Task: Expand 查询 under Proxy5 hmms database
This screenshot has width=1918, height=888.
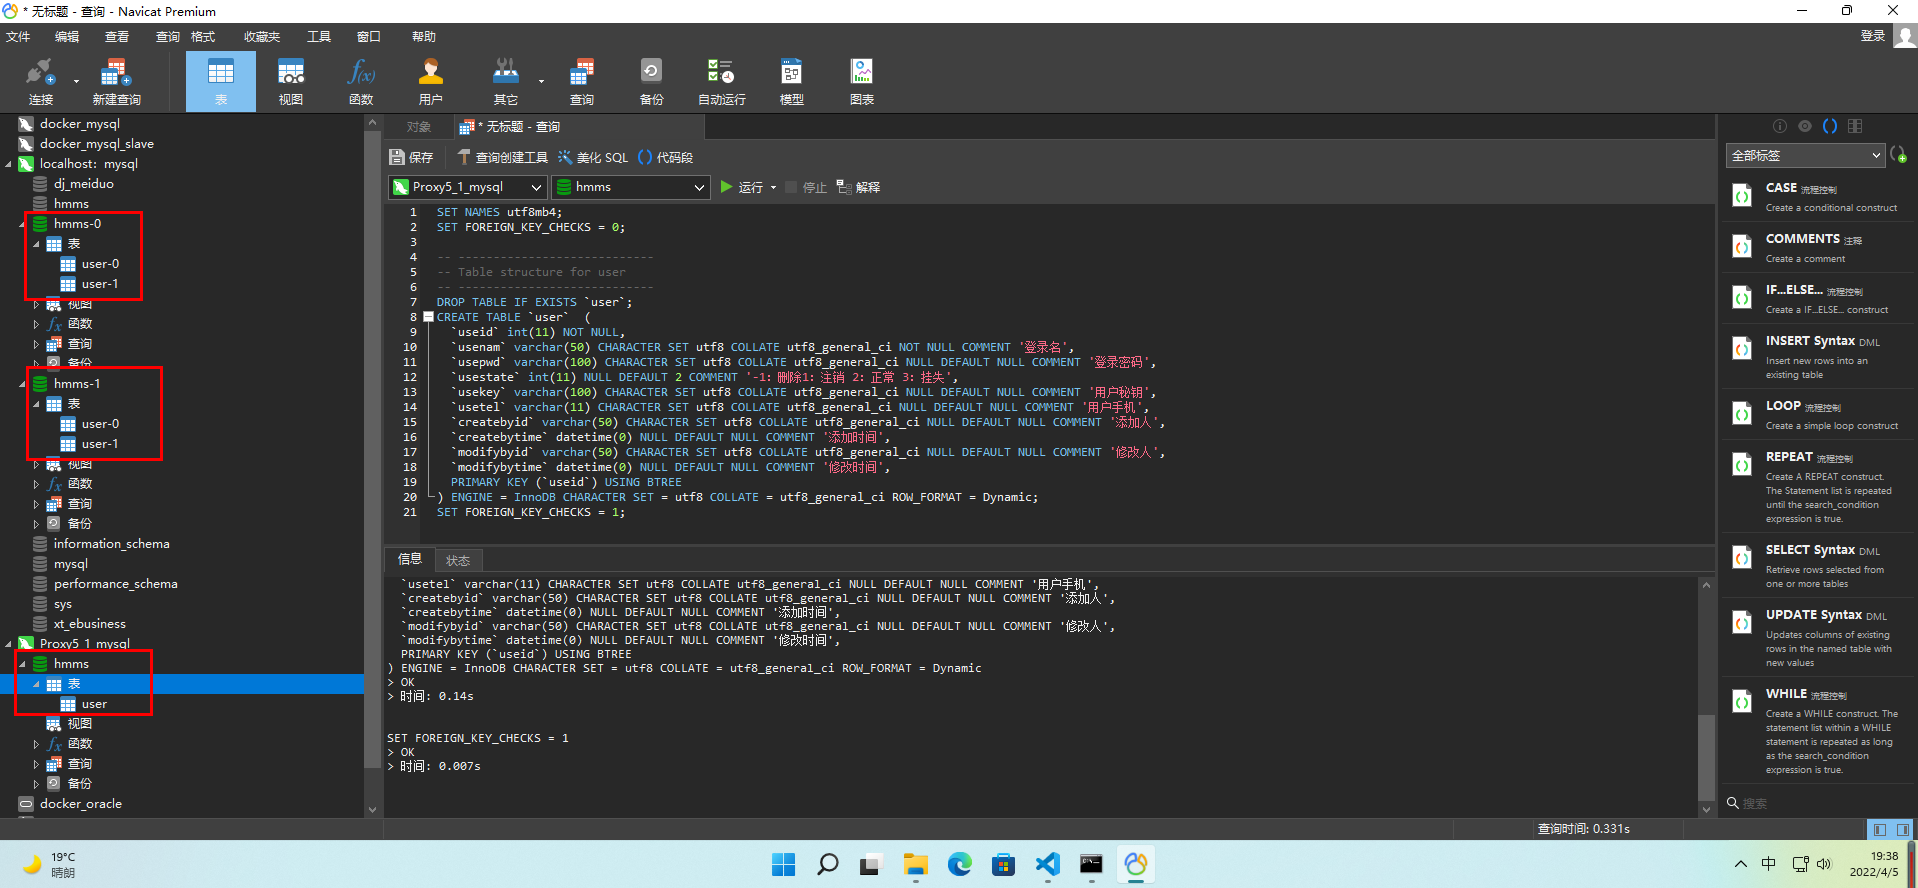Action: (x=37, y=764)
